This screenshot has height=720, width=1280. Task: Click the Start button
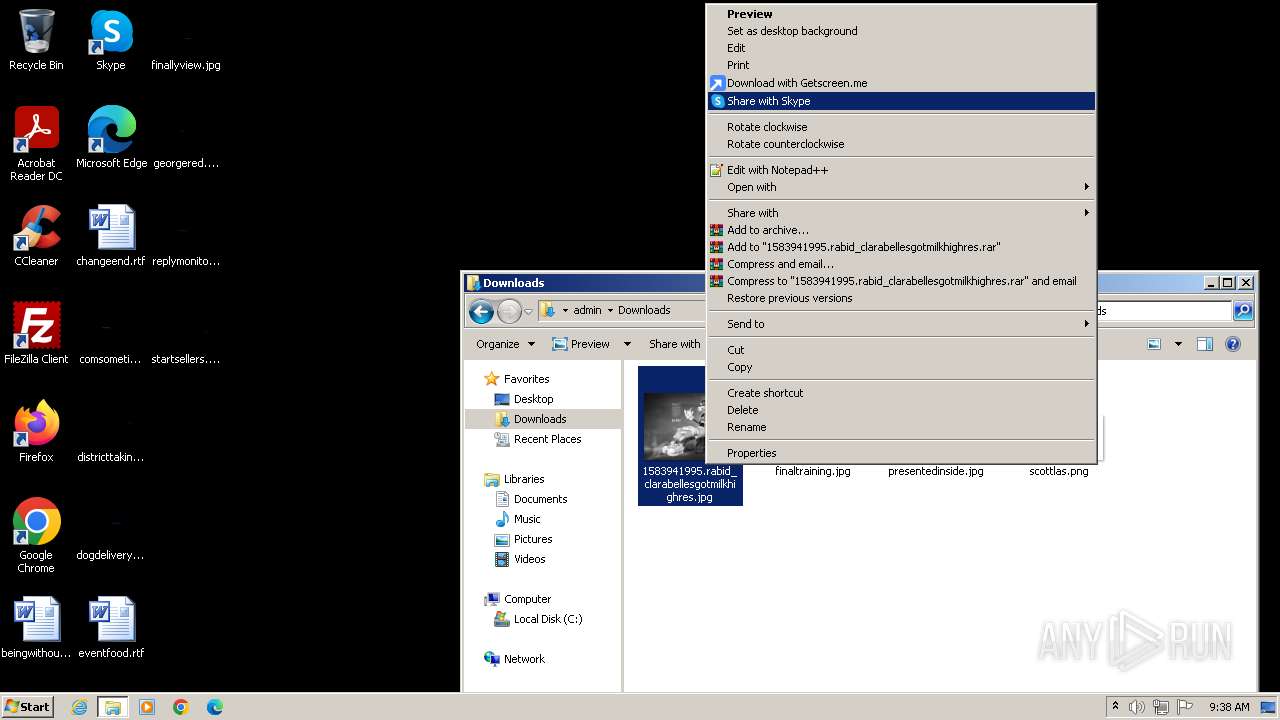27,706
